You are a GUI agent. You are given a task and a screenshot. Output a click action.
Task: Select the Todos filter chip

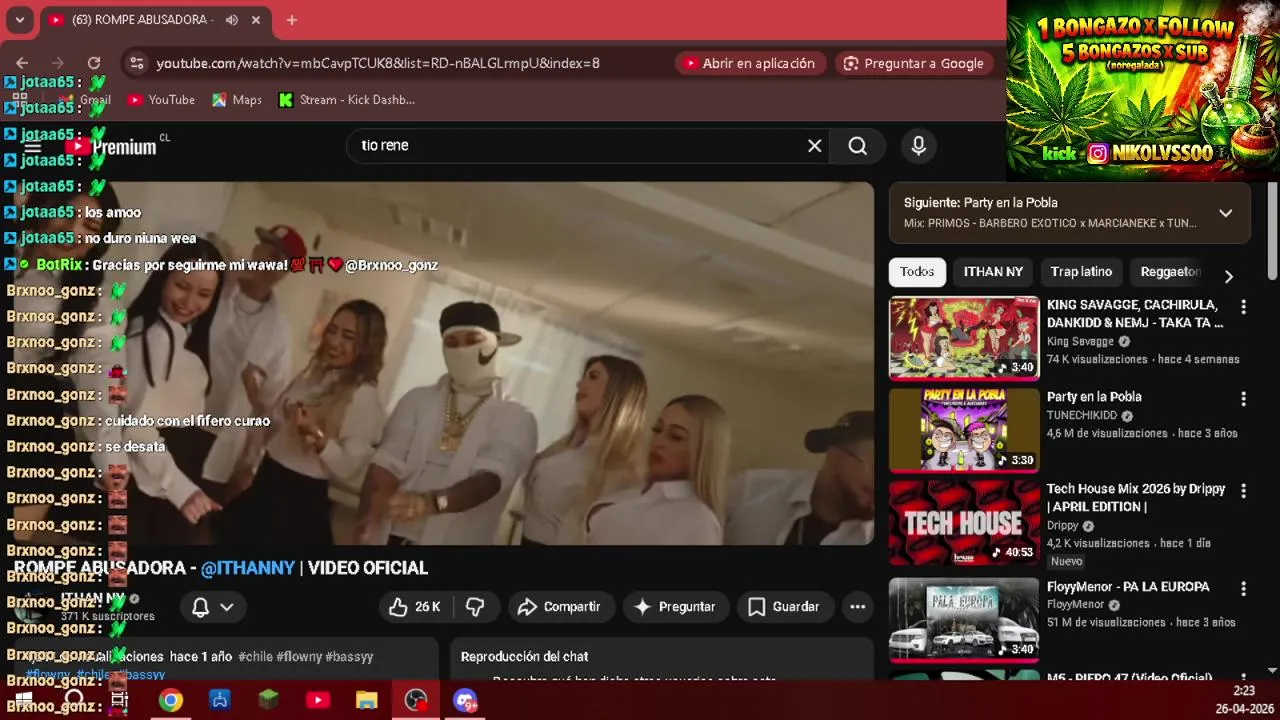pyautogui.click(x=917, y=272)
